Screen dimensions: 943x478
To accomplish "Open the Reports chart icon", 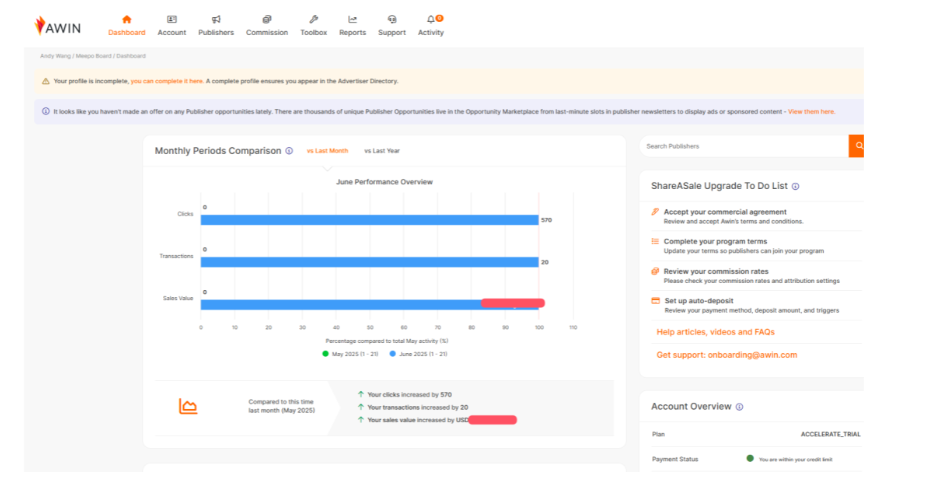I will click(x=352, y=19).
